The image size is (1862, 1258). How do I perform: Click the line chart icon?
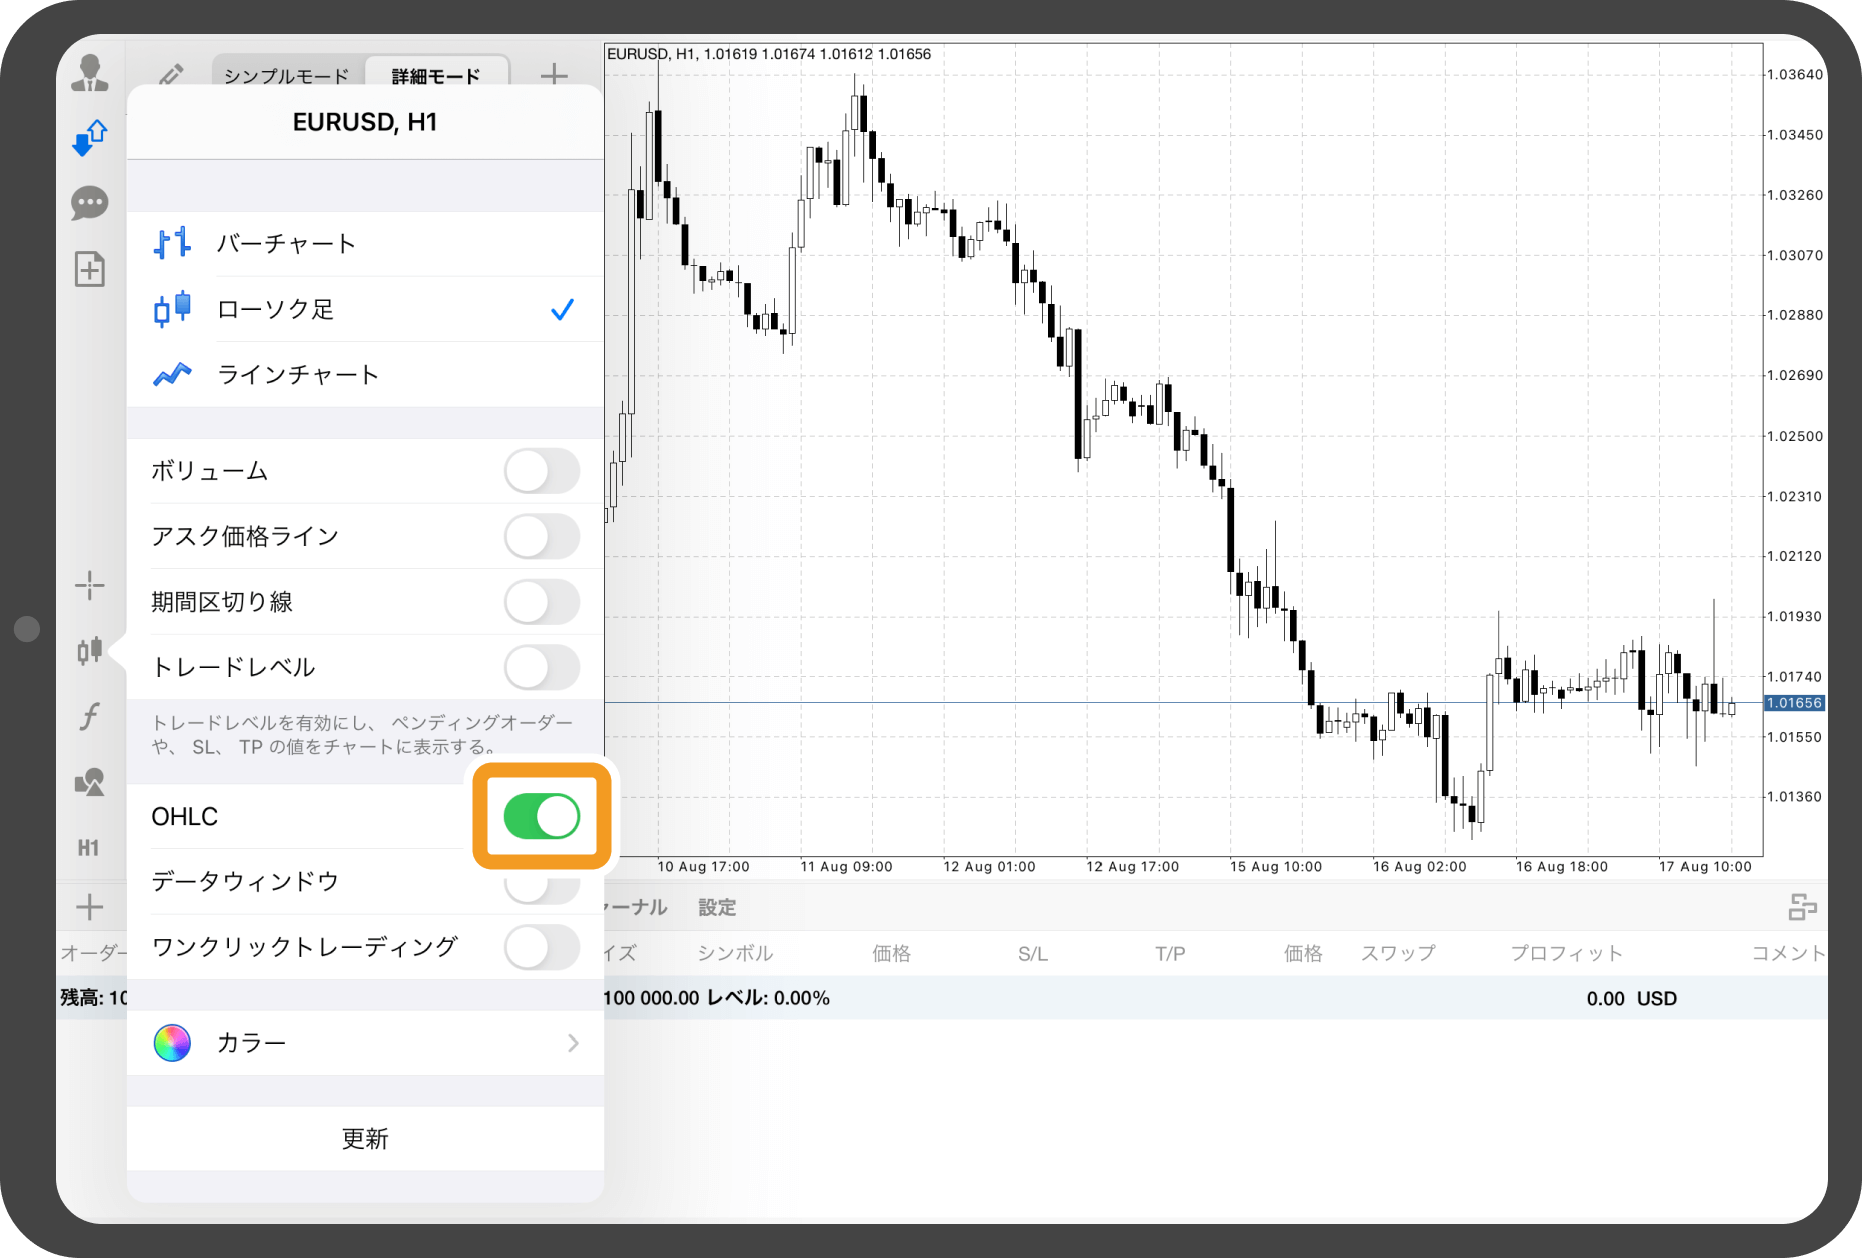172,374
